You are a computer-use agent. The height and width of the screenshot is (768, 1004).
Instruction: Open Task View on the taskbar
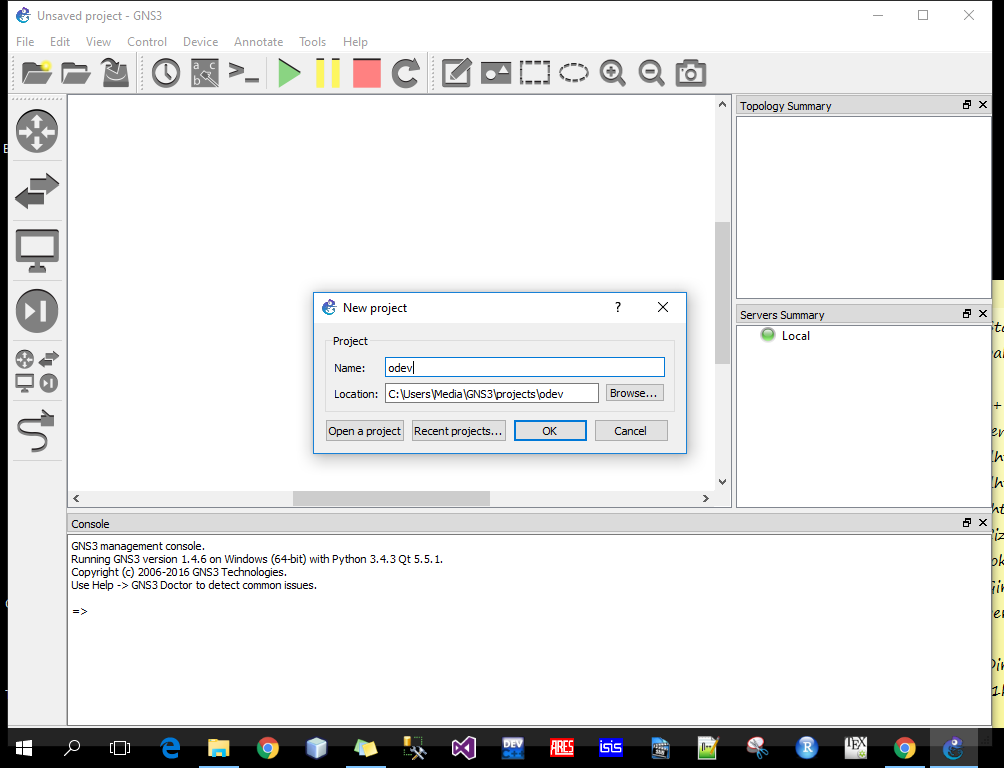(120, 748)
